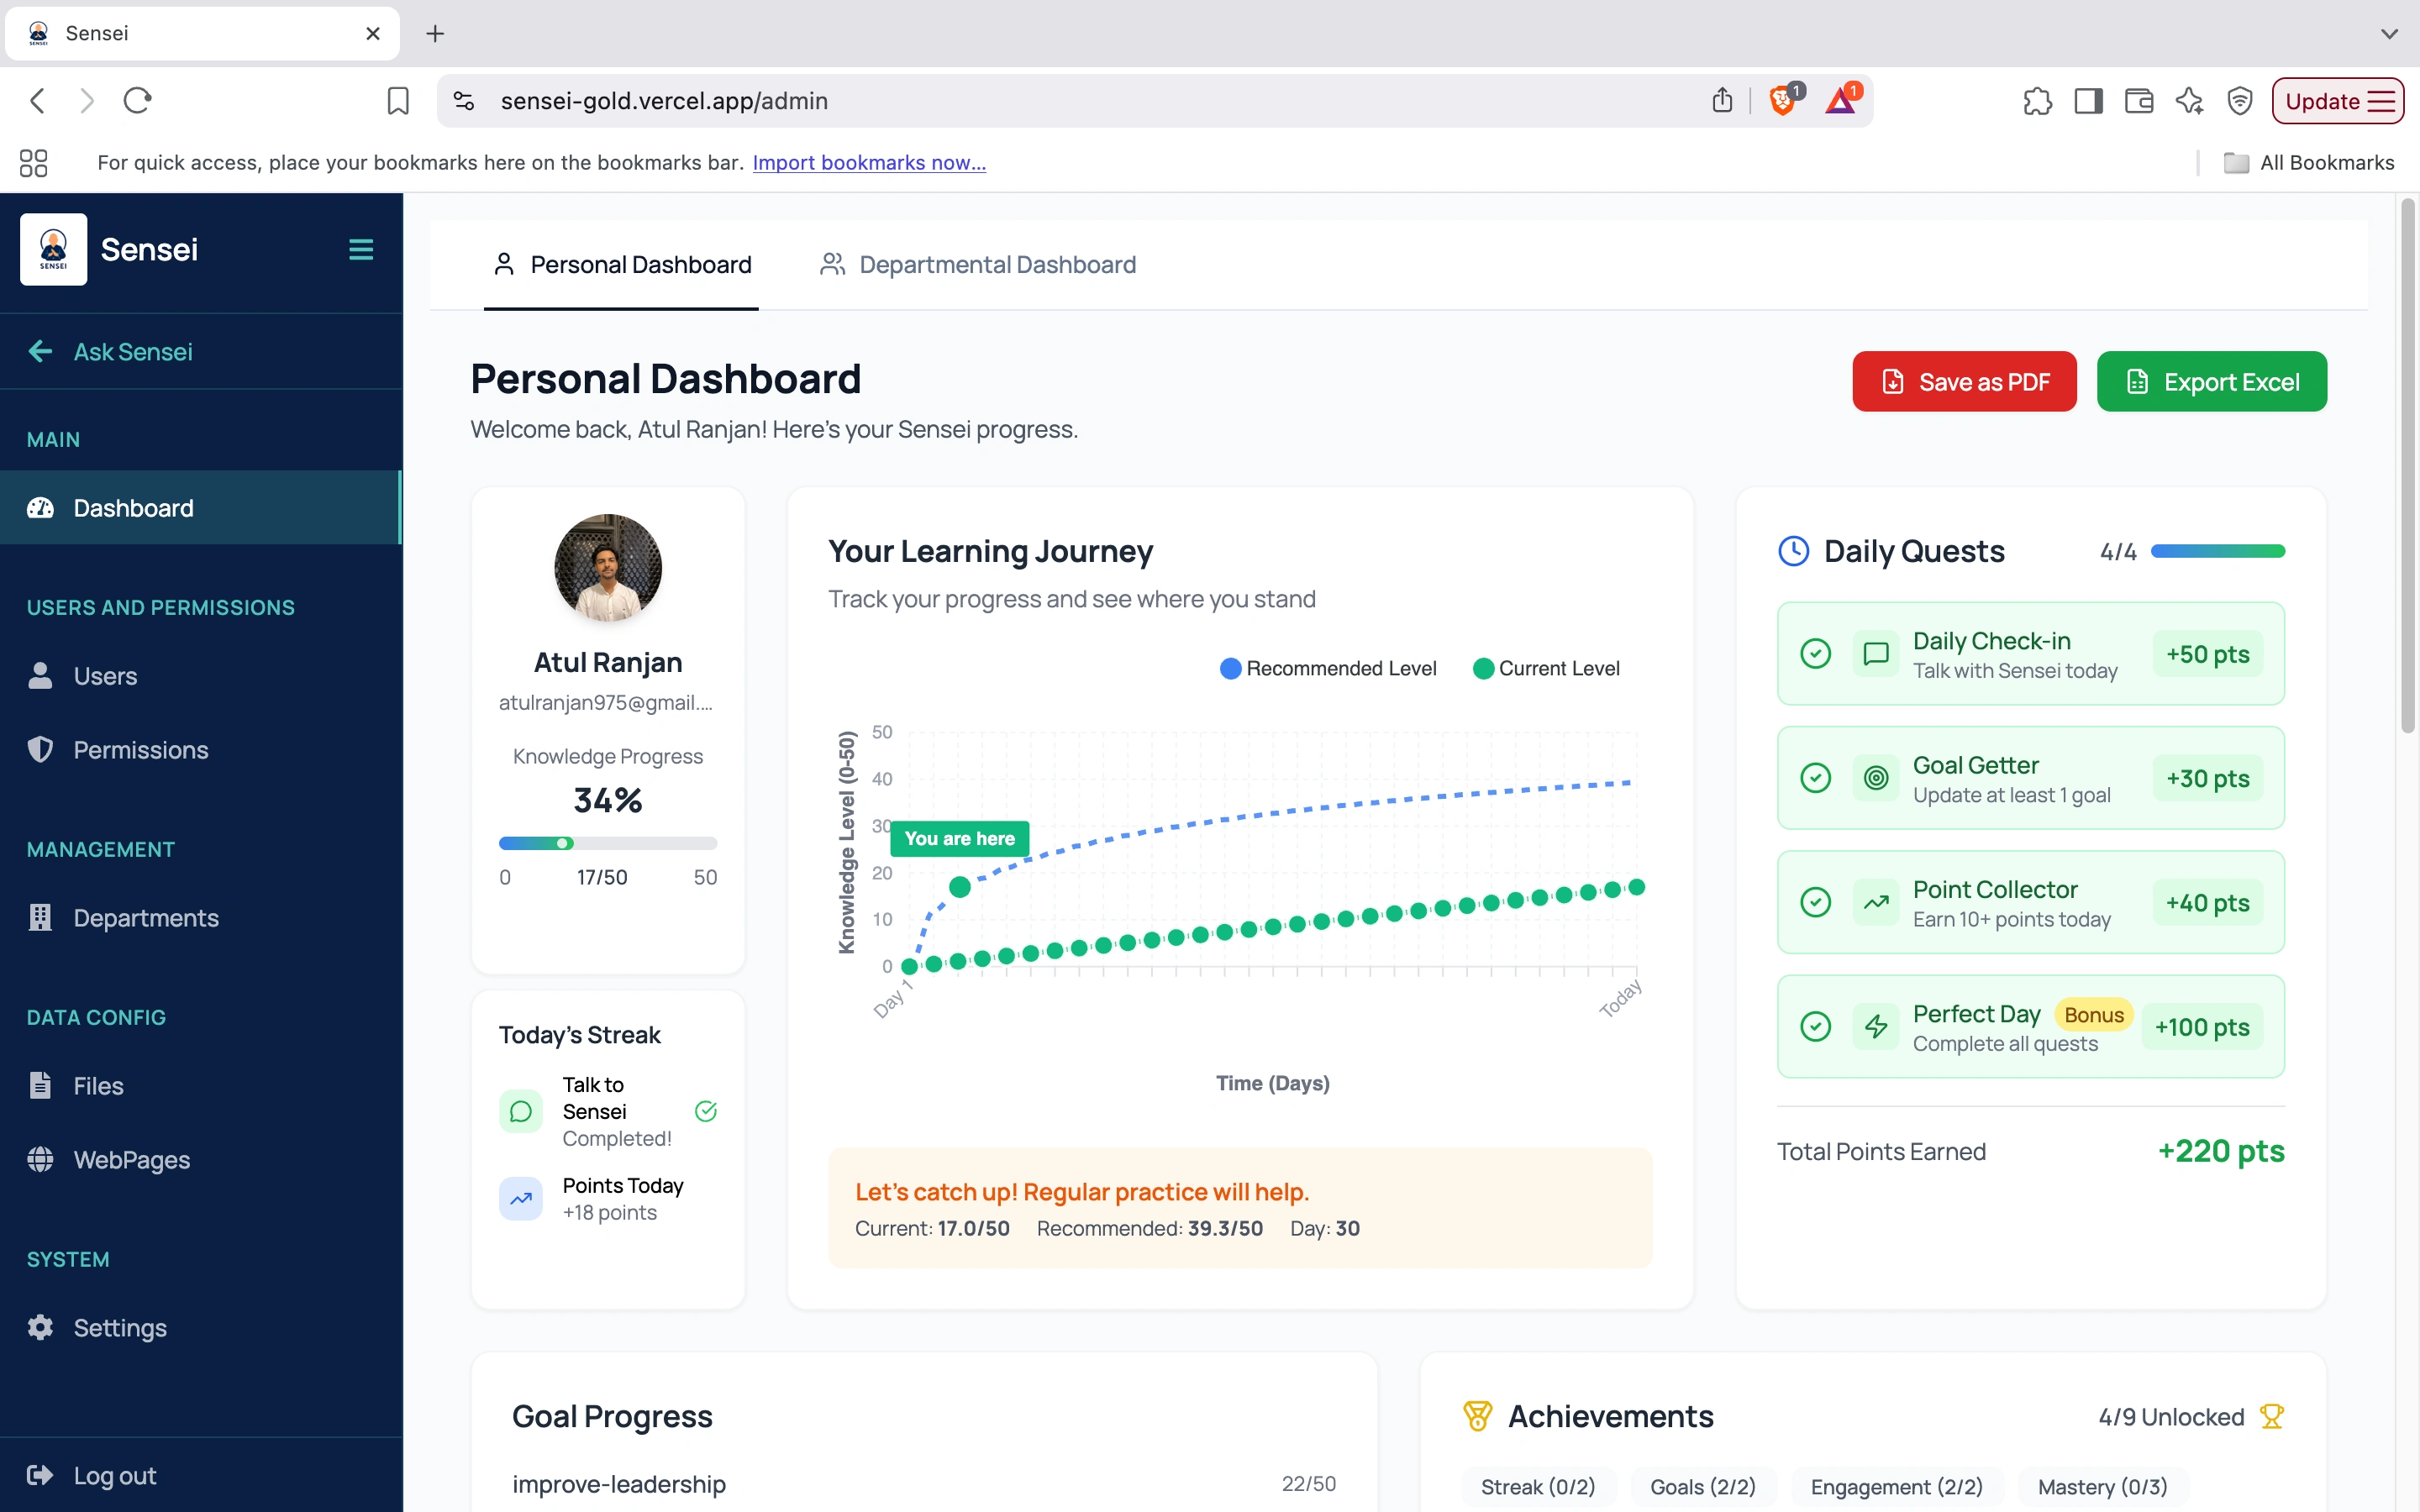The image size is (2420, 1512).
Task: Open the browser tab list chevron
Action: click(2389, 33)
